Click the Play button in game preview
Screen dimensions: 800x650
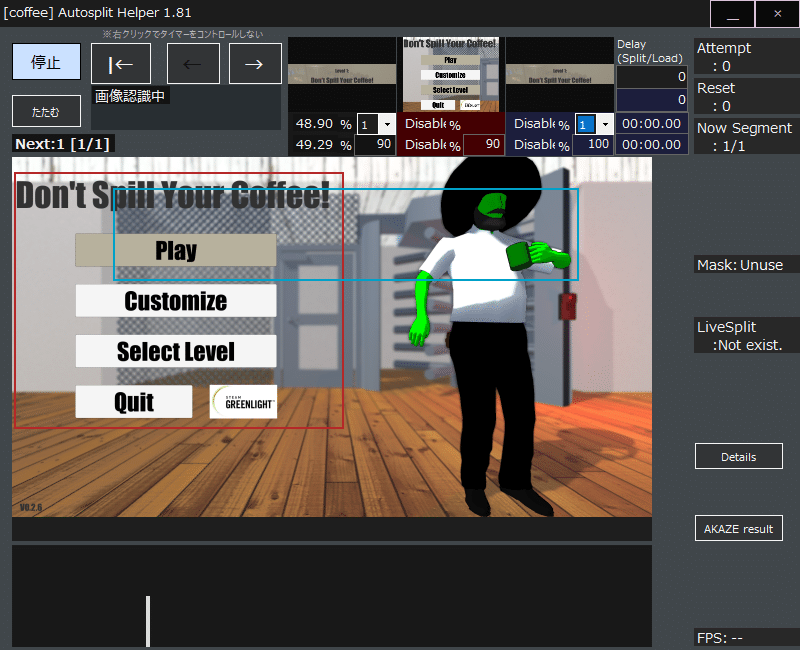pos(176,250)
